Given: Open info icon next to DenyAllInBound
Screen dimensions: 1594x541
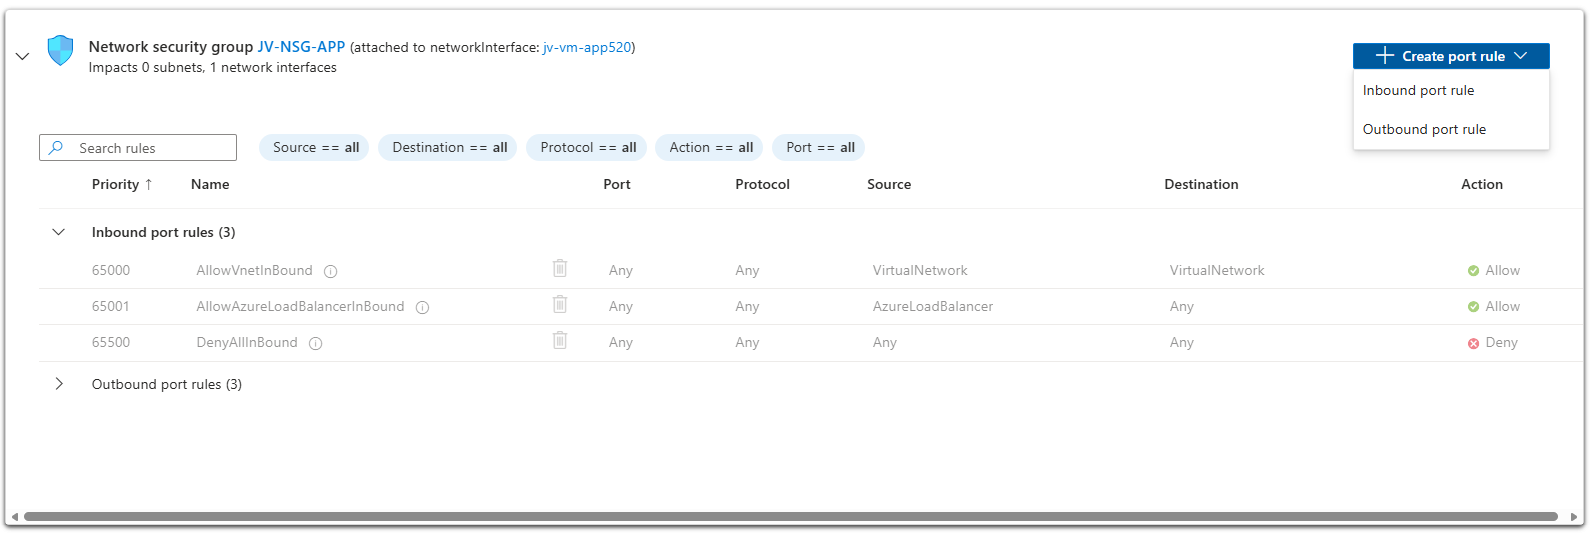Looking at the screenshot, I should point(316,343).
